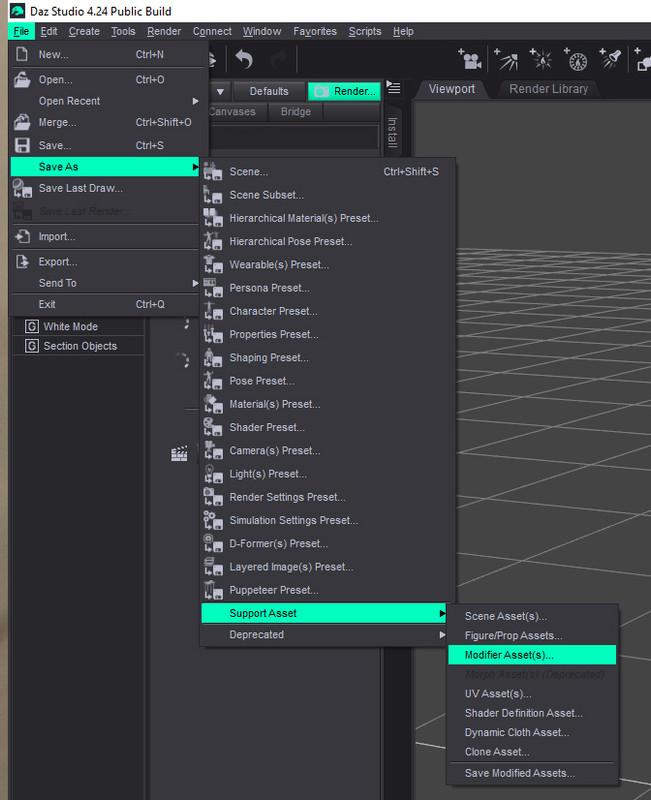The height and width of the screenshot is (800, 651).
Task: Select Dynamic Cloth Asset... entry
Action: pos(532,733)
